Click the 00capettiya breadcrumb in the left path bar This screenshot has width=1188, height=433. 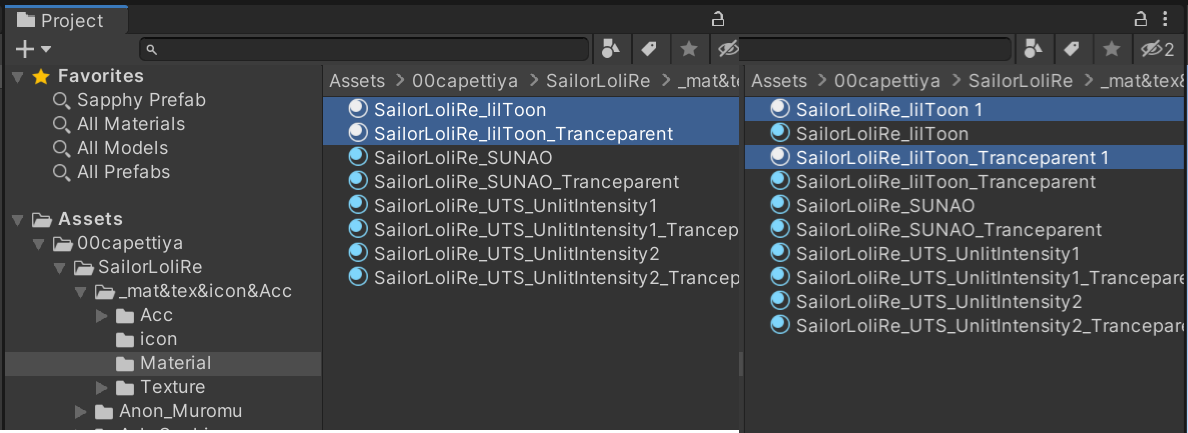(464, 81)
